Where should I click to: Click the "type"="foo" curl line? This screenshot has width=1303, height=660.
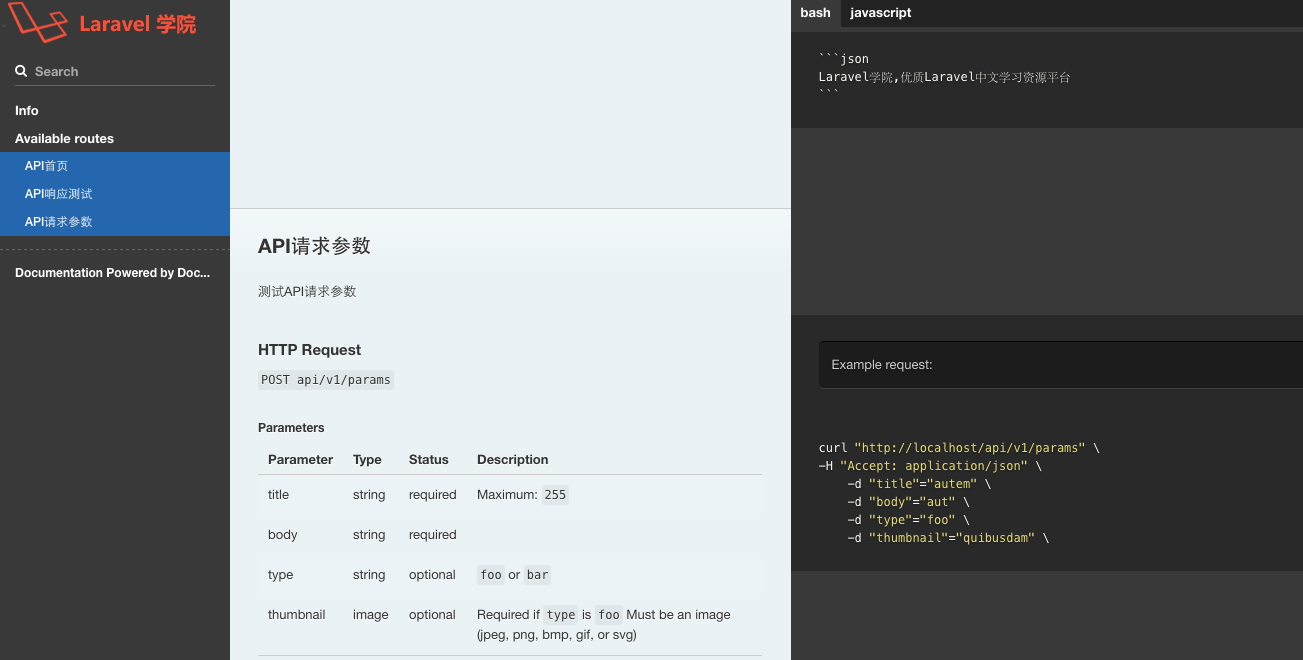[x=909, y=520]
